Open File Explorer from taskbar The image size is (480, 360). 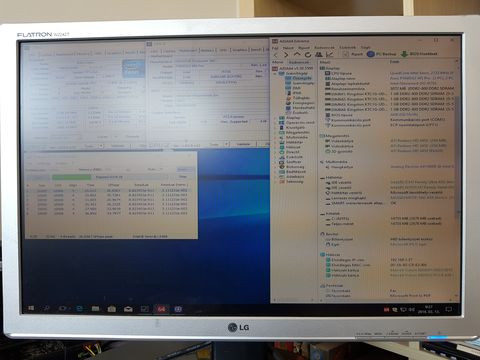[95, 309]
